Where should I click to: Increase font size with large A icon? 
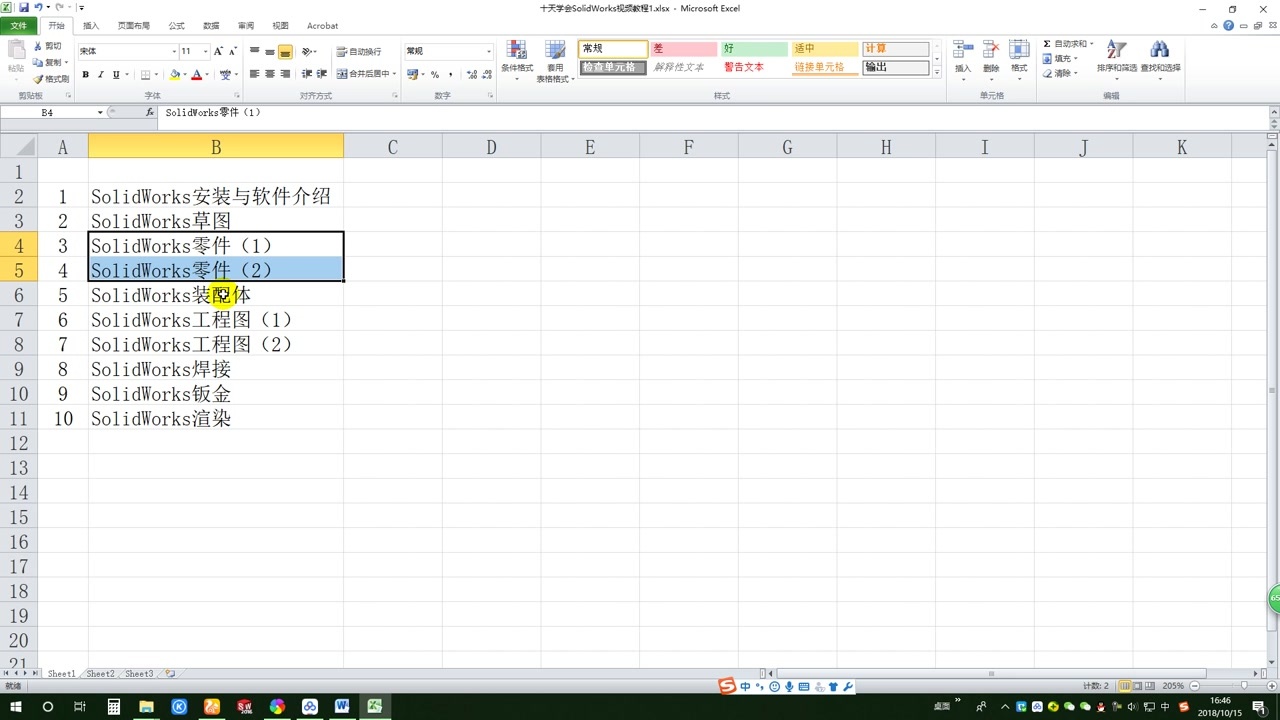tap(219, 51)
